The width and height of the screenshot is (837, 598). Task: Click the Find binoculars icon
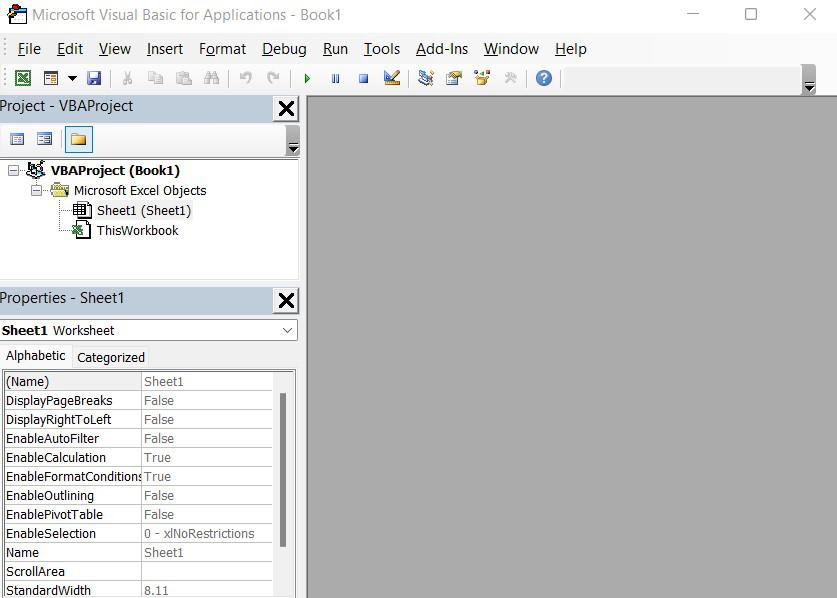(211, 78)
